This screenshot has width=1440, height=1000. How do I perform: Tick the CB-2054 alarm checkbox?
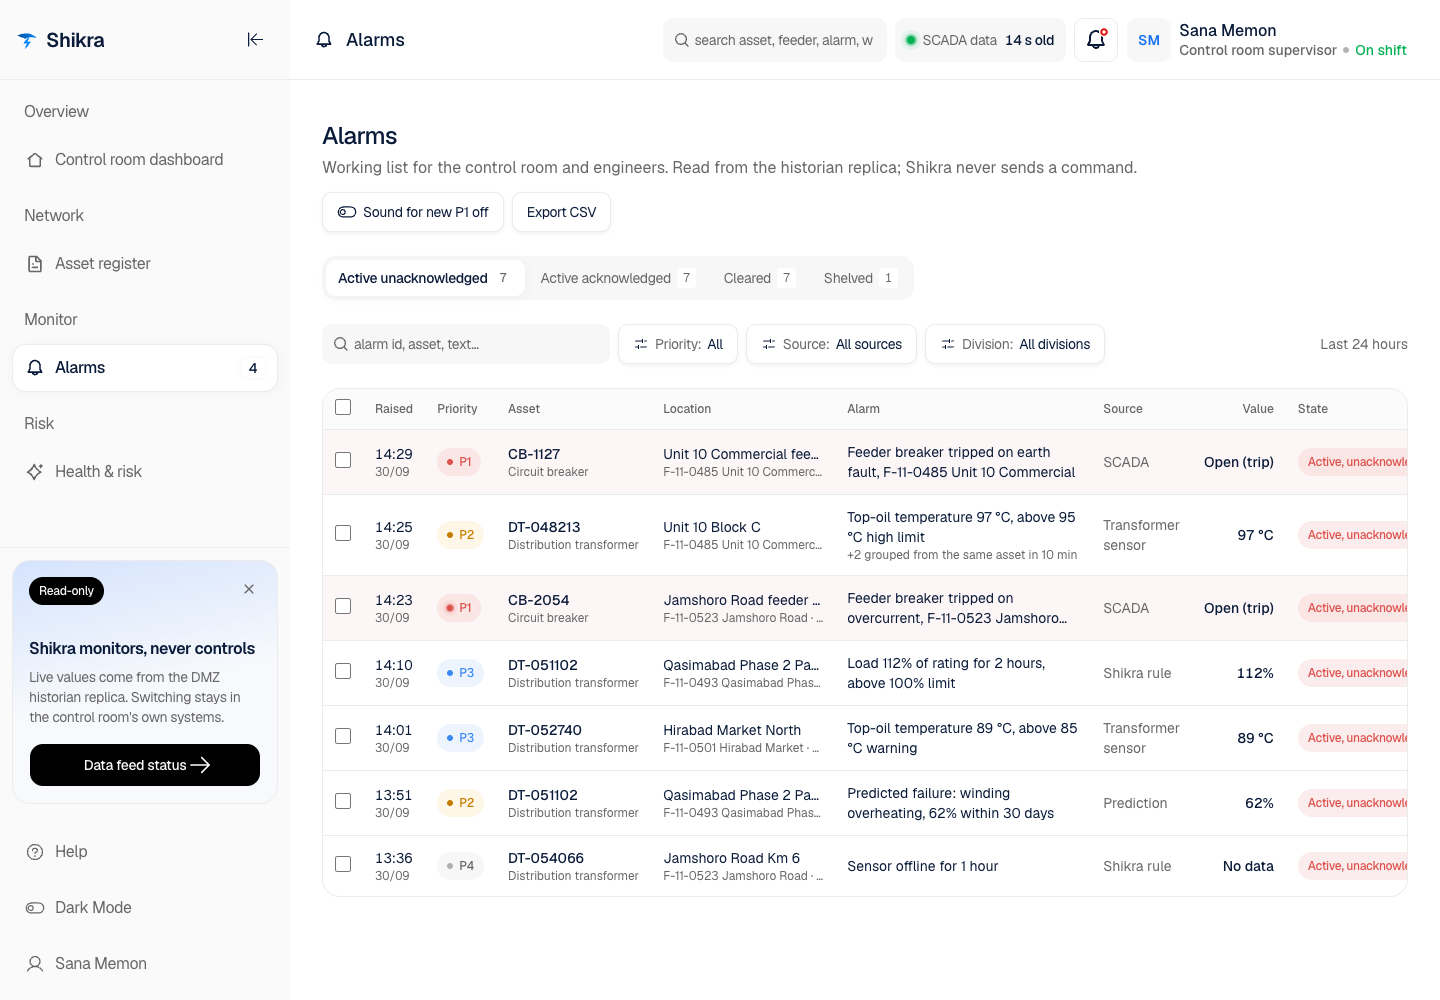[343, 606]
